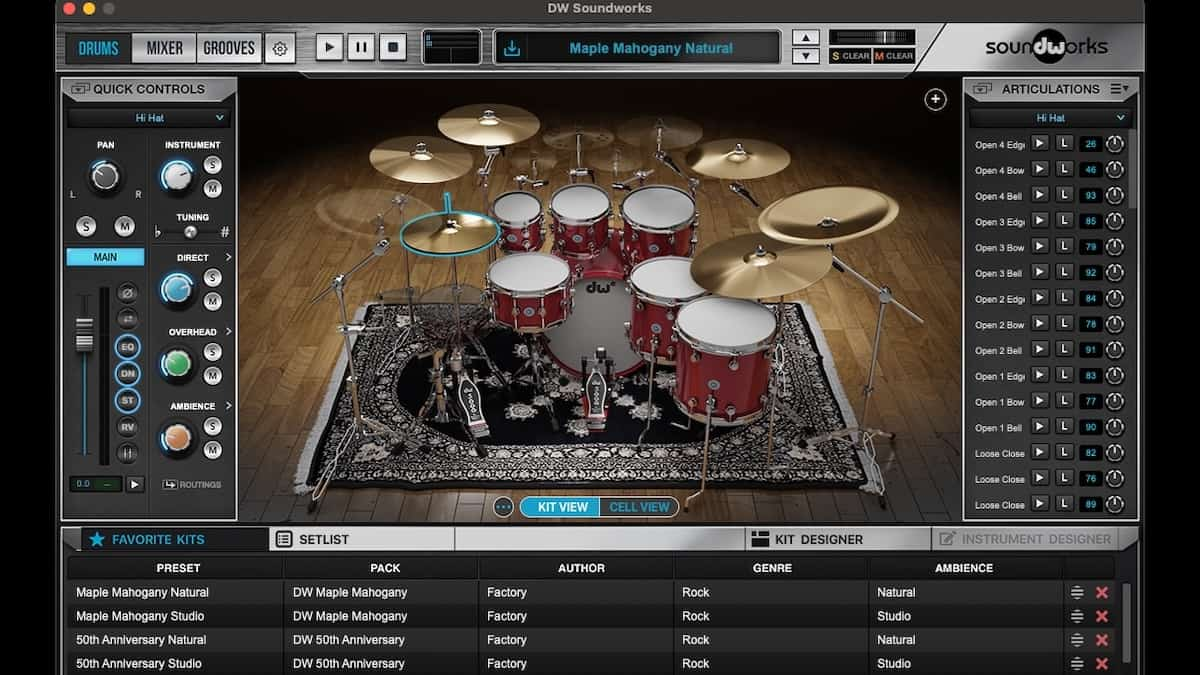Click the Learn (L) button for Open 3 Bow
Screen dimensions: 1200x675
(x=1065, y=247)
